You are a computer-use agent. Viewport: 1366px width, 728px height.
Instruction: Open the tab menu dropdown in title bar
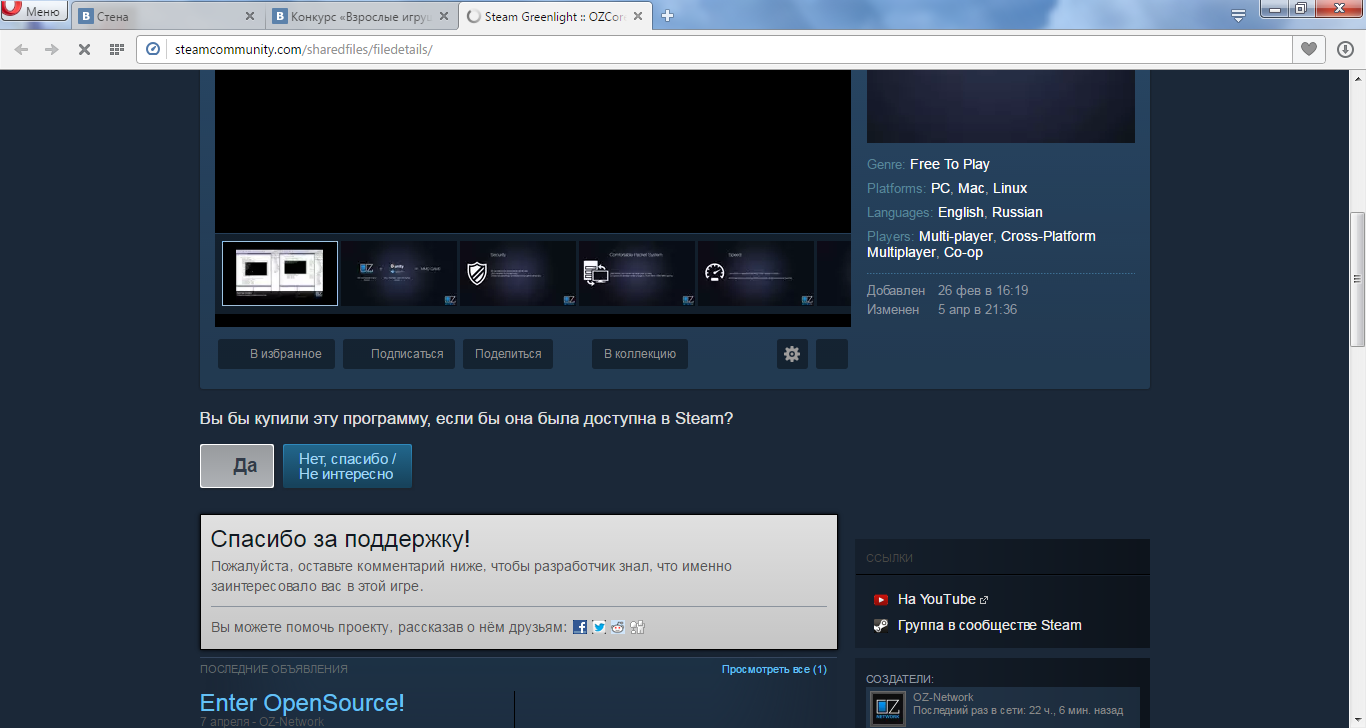[1238, 15]
